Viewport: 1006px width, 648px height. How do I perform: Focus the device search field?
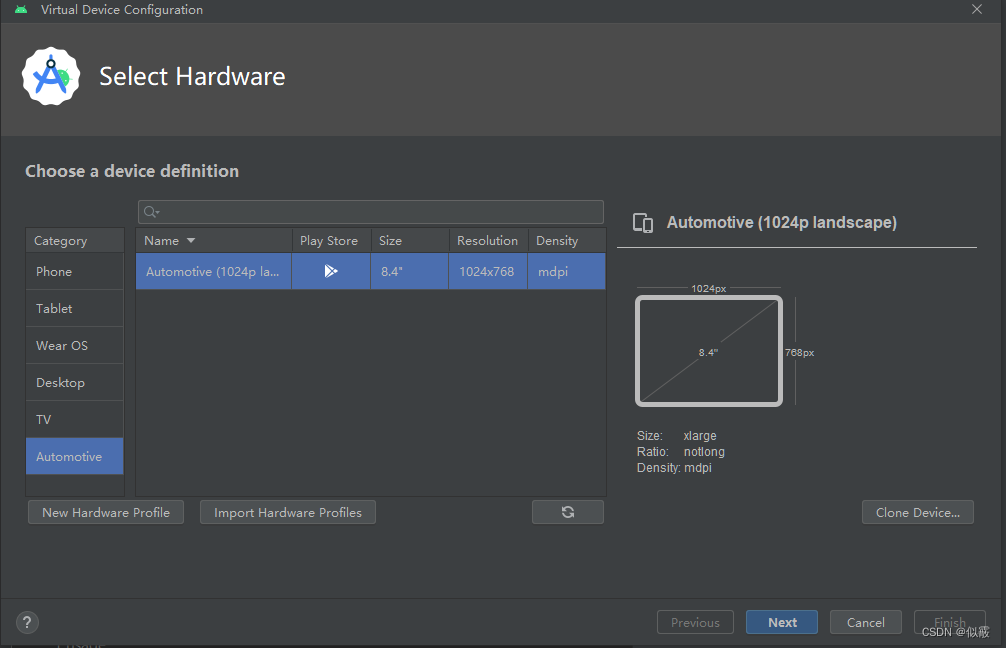[371, 212]
